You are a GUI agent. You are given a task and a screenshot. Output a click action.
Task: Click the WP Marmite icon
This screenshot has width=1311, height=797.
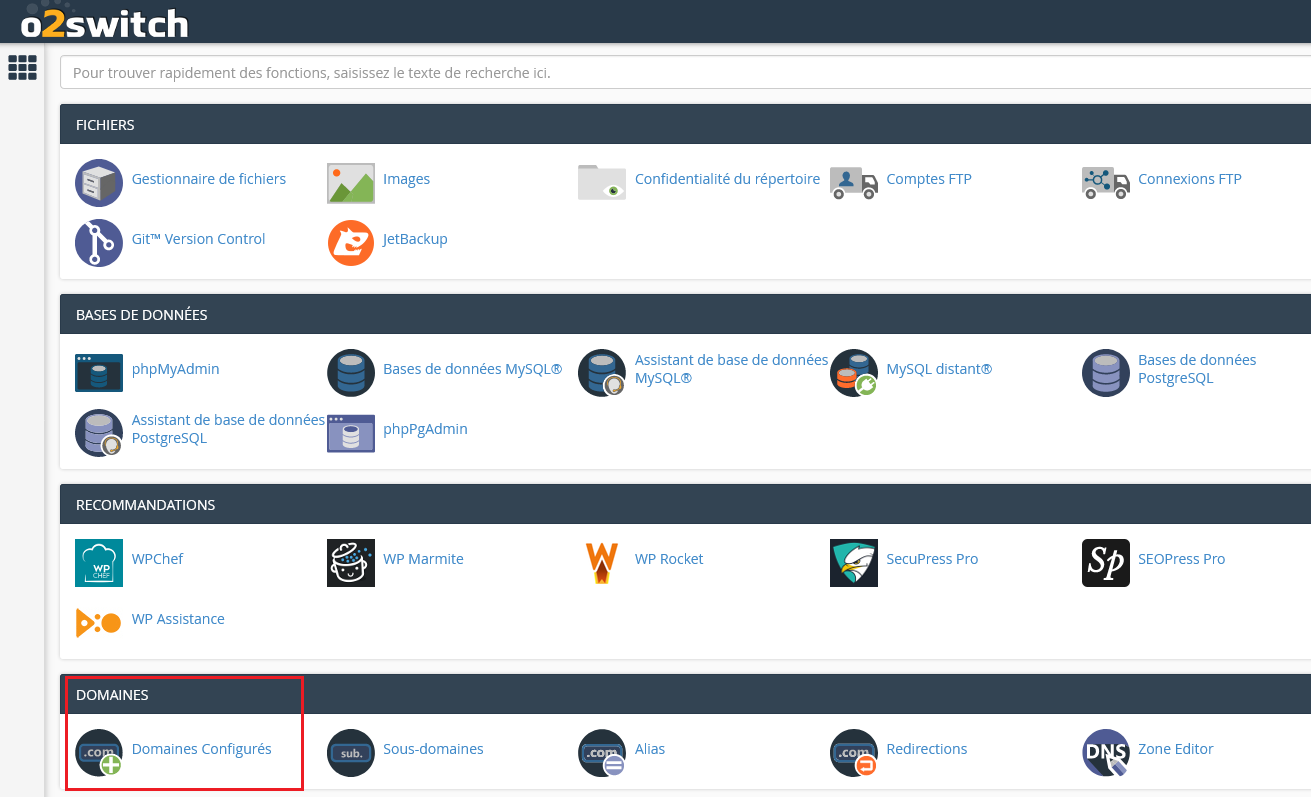(x=351, y=563)
